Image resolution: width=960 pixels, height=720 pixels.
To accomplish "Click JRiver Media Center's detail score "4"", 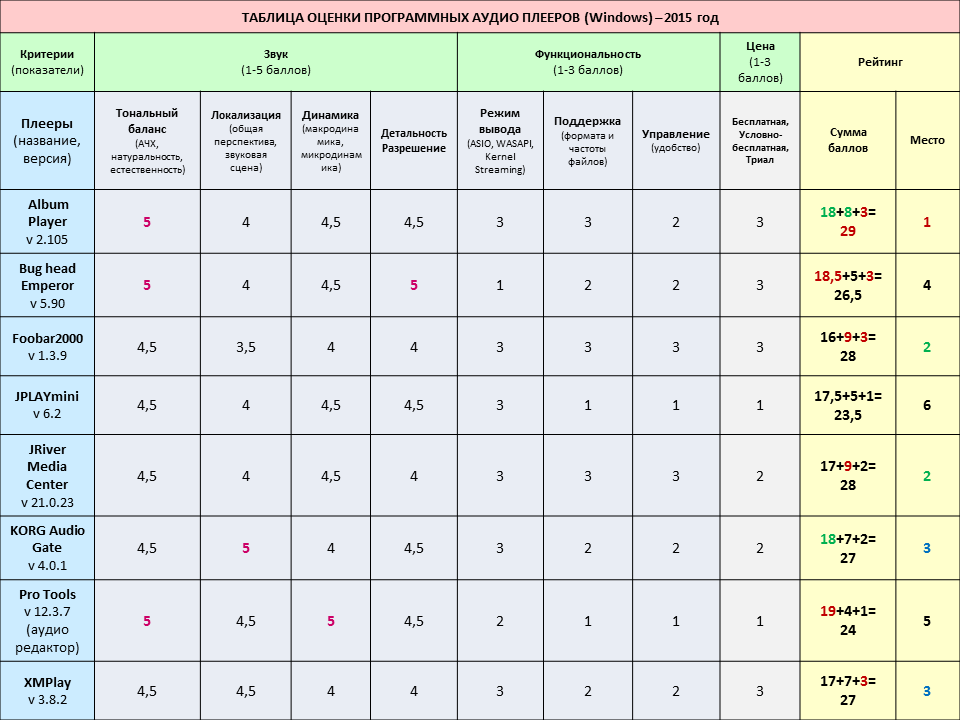I will click(414, 476).
